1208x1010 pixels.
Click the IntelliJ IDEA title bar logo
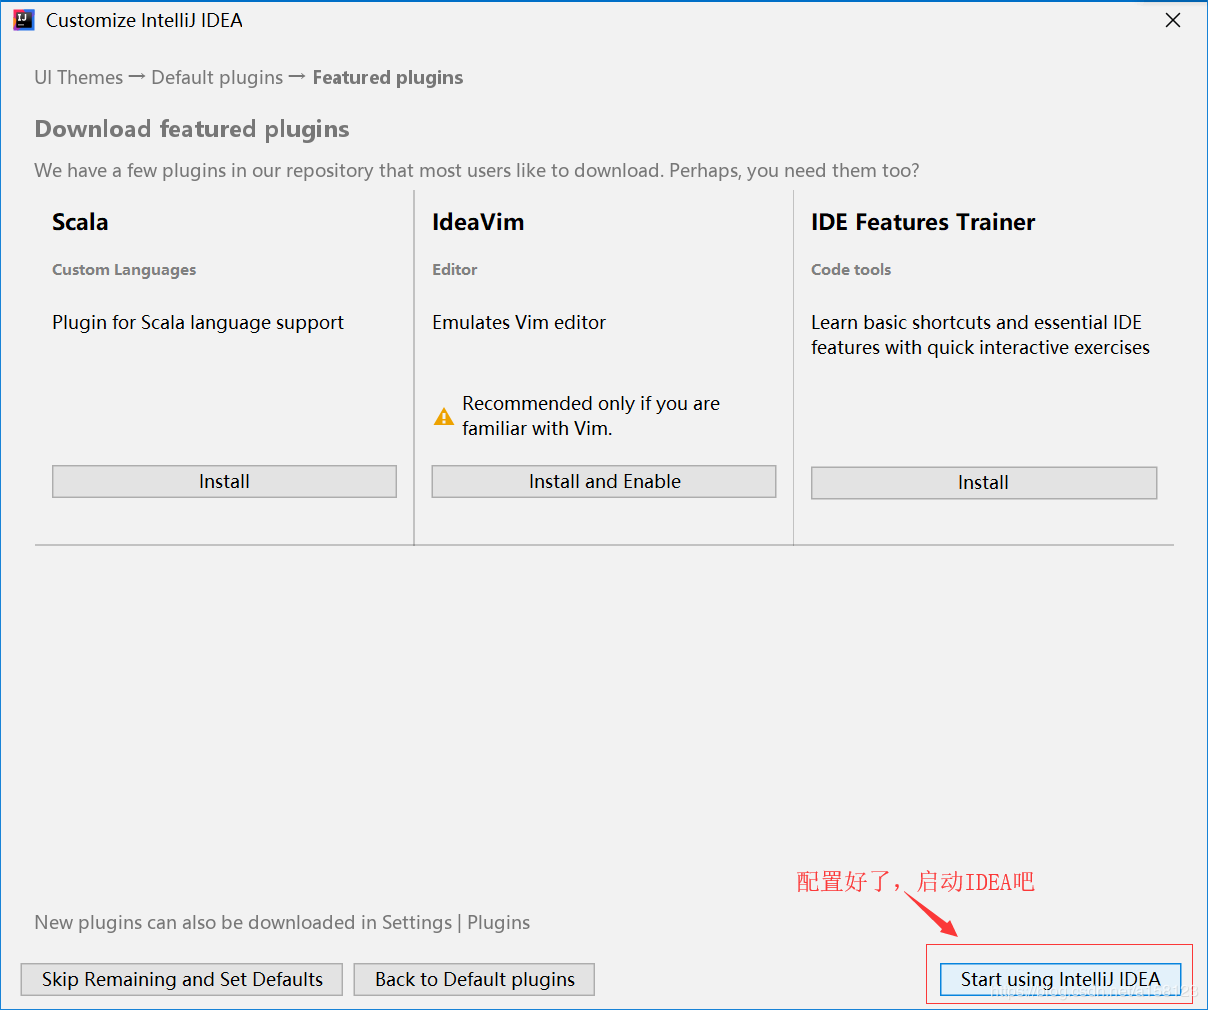(24, 20)
